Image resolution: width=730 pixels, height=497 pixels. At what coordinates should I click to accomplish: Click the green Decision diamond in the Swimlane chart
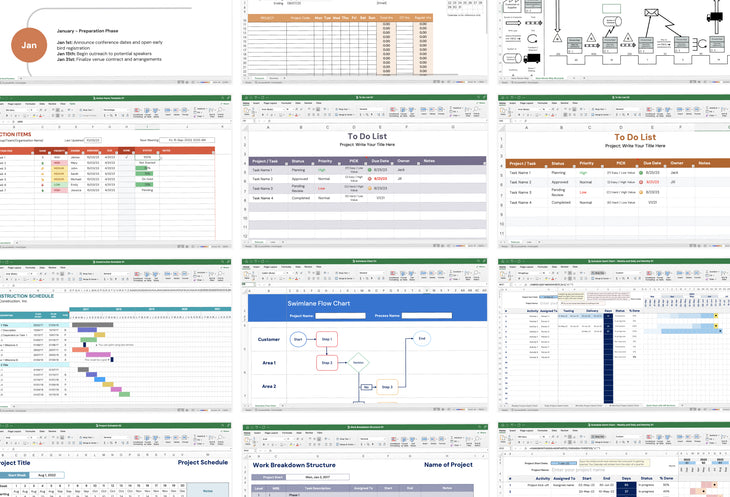tap(358, 362)
